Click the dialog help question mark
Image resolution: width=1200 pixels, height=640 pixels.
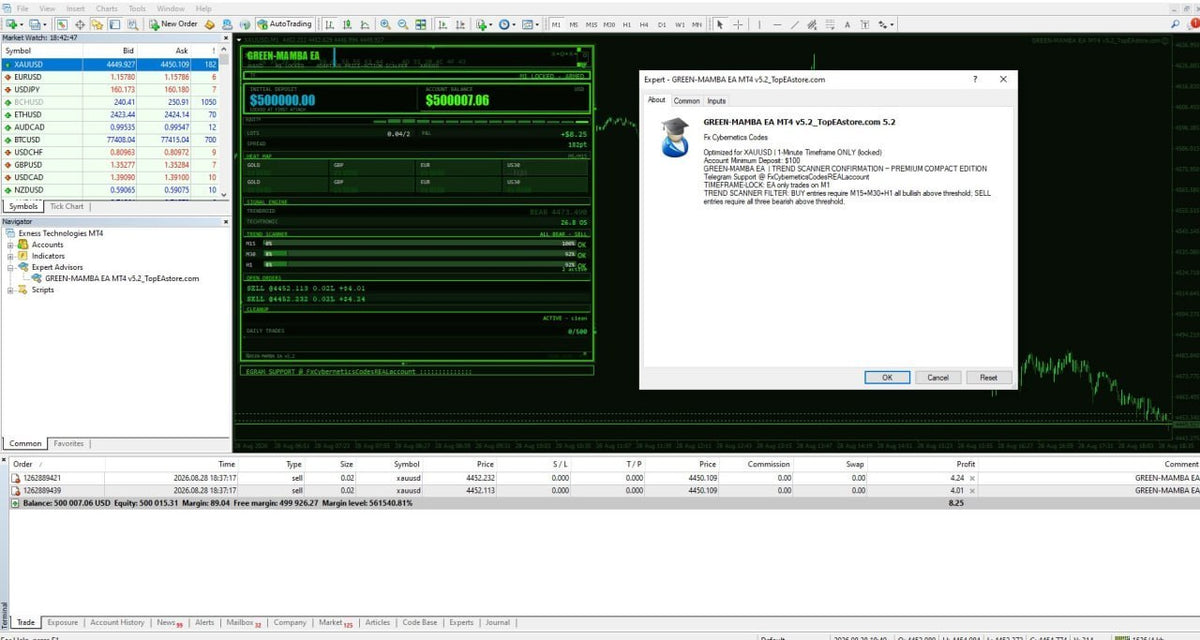[x=975, y=79]
